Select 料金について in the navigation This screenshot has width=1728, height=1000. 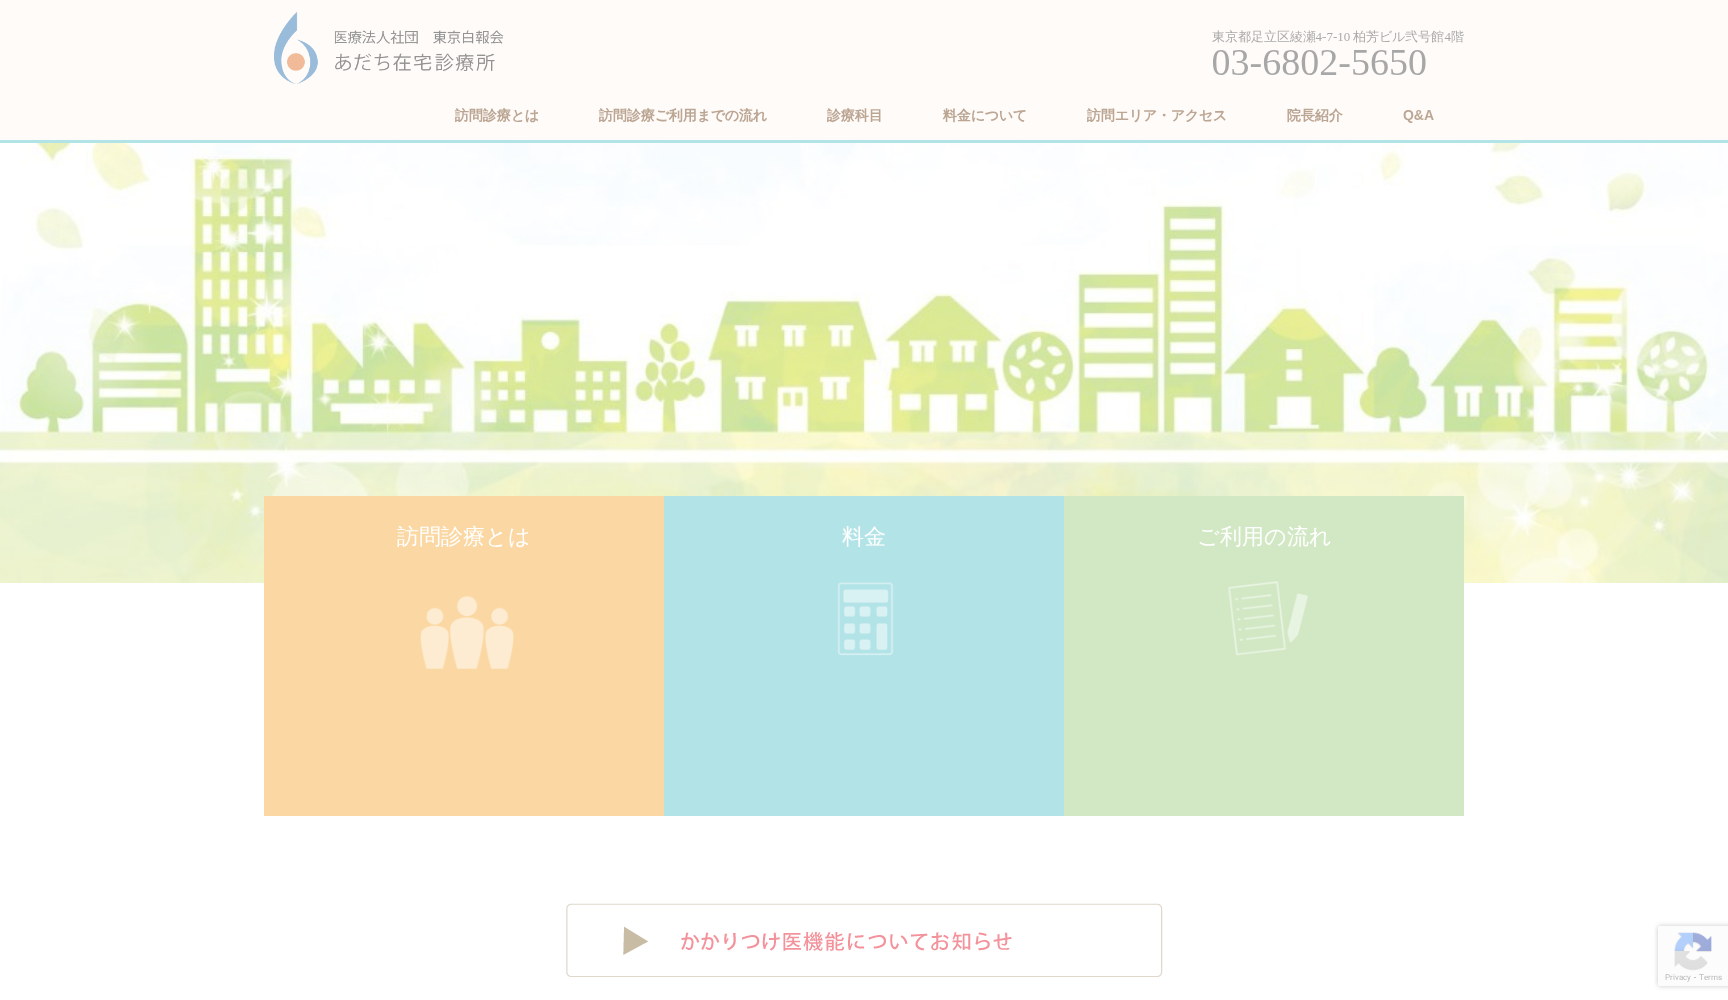click(984, 115)
